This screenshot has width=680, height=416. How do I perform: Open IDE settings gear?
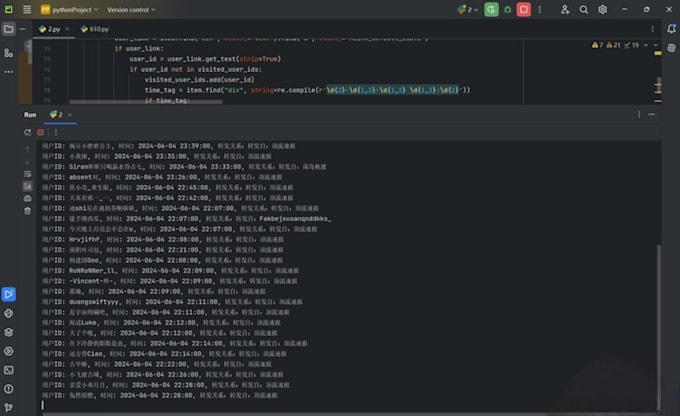pyautogui.click(x=602, y=10)
